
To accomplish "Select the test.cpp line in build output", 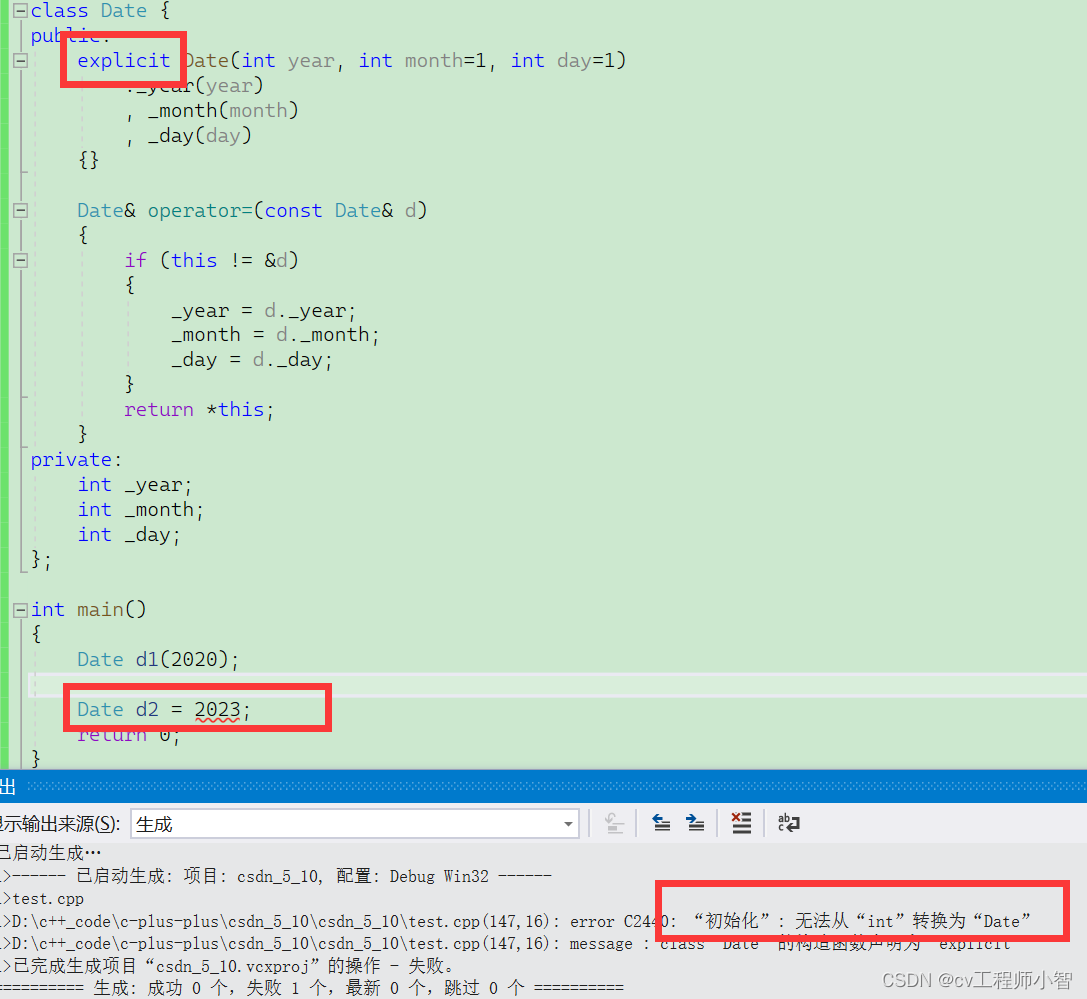I will pyautogui.click(x=60, y=898).
